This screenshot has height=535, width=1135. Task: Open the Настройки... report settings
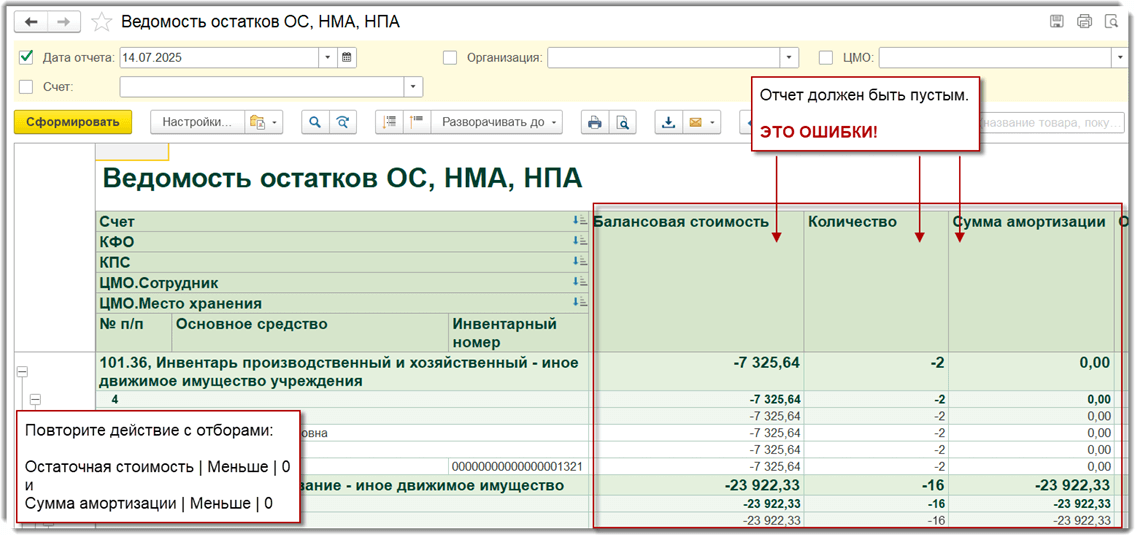(197, 122)
